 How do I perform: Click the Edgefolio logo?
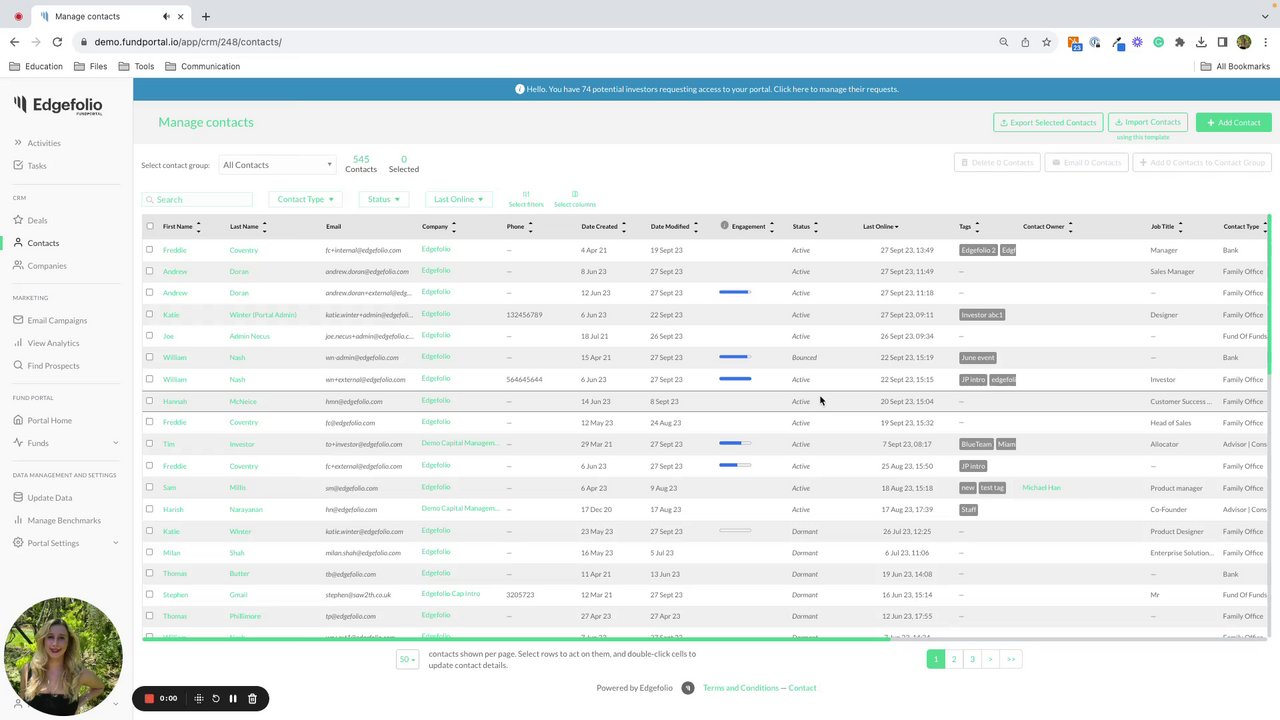coord(58,106)
